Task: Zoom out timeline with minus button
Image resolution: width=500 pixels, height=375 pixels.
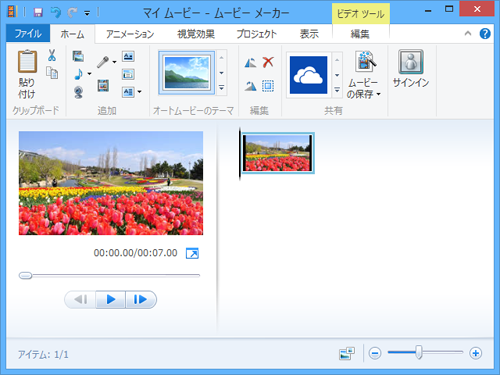Action: (375, 353)
